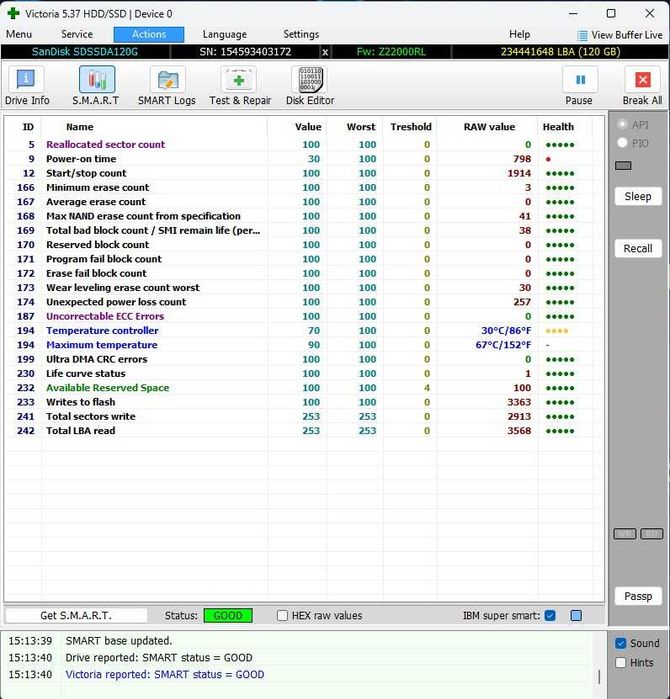Click the firmware Fw: Z22000RL label
Screen dimensions: 670x699
(391, 52)
